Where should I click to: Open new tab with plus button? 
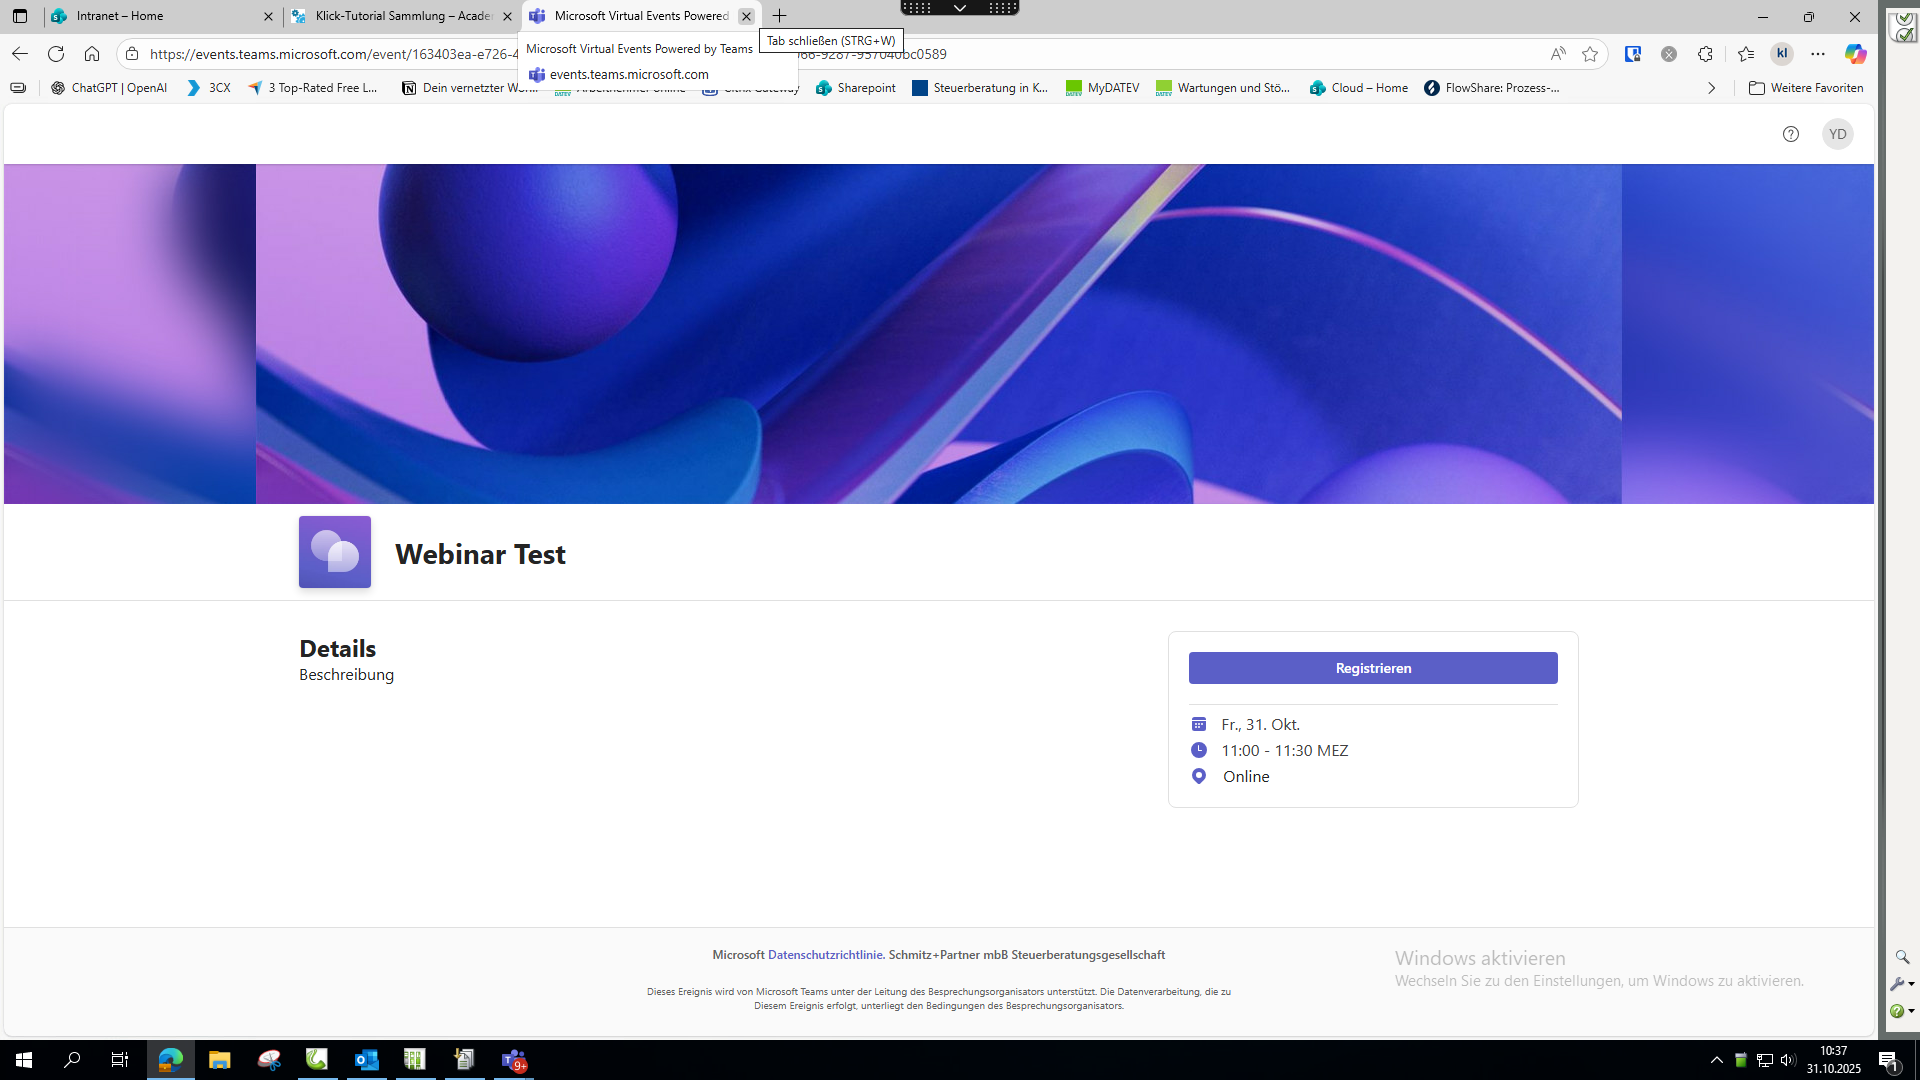click(780, 16)
